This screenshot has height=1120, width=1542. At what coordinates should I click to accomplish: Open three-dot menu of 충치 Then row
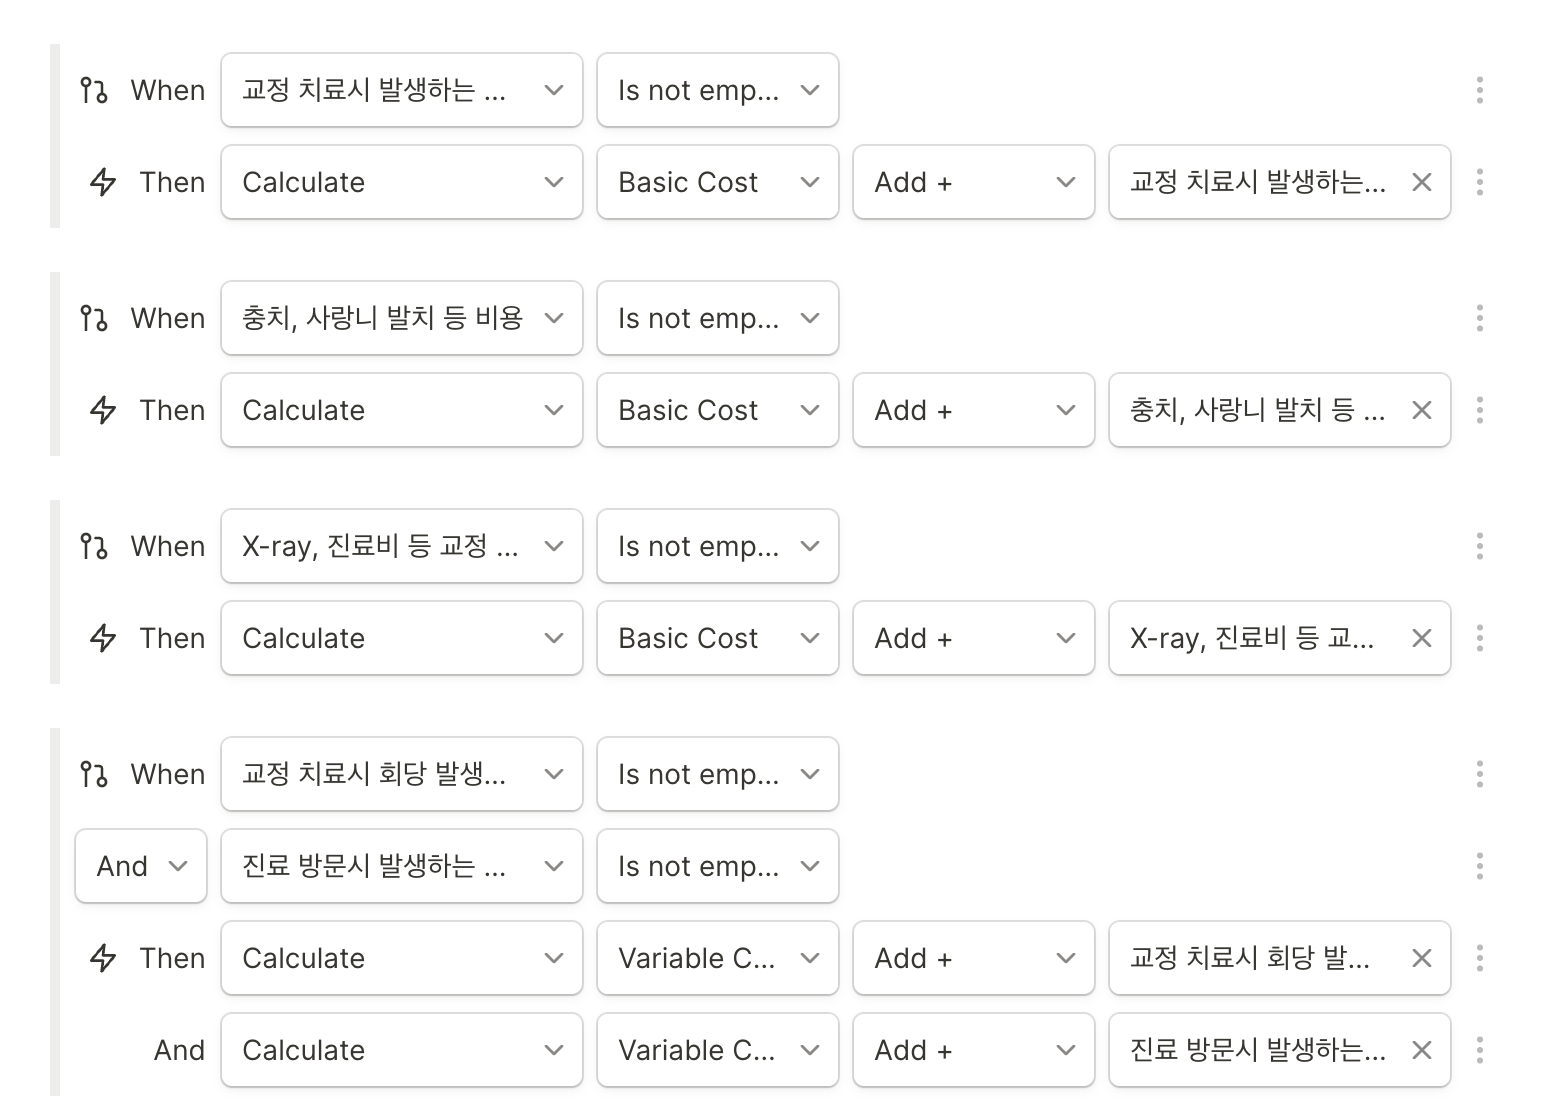1479,410
